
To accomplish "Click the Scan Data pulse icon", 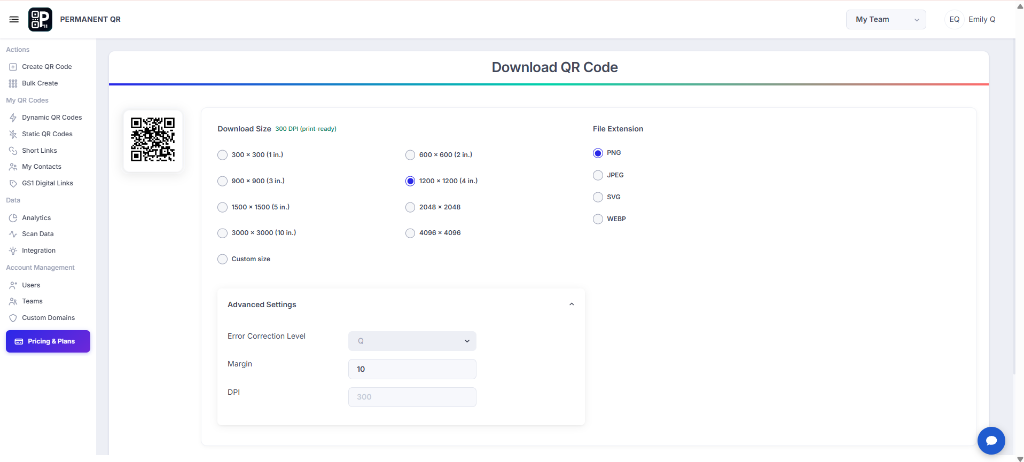I will [x=13, y=234].
